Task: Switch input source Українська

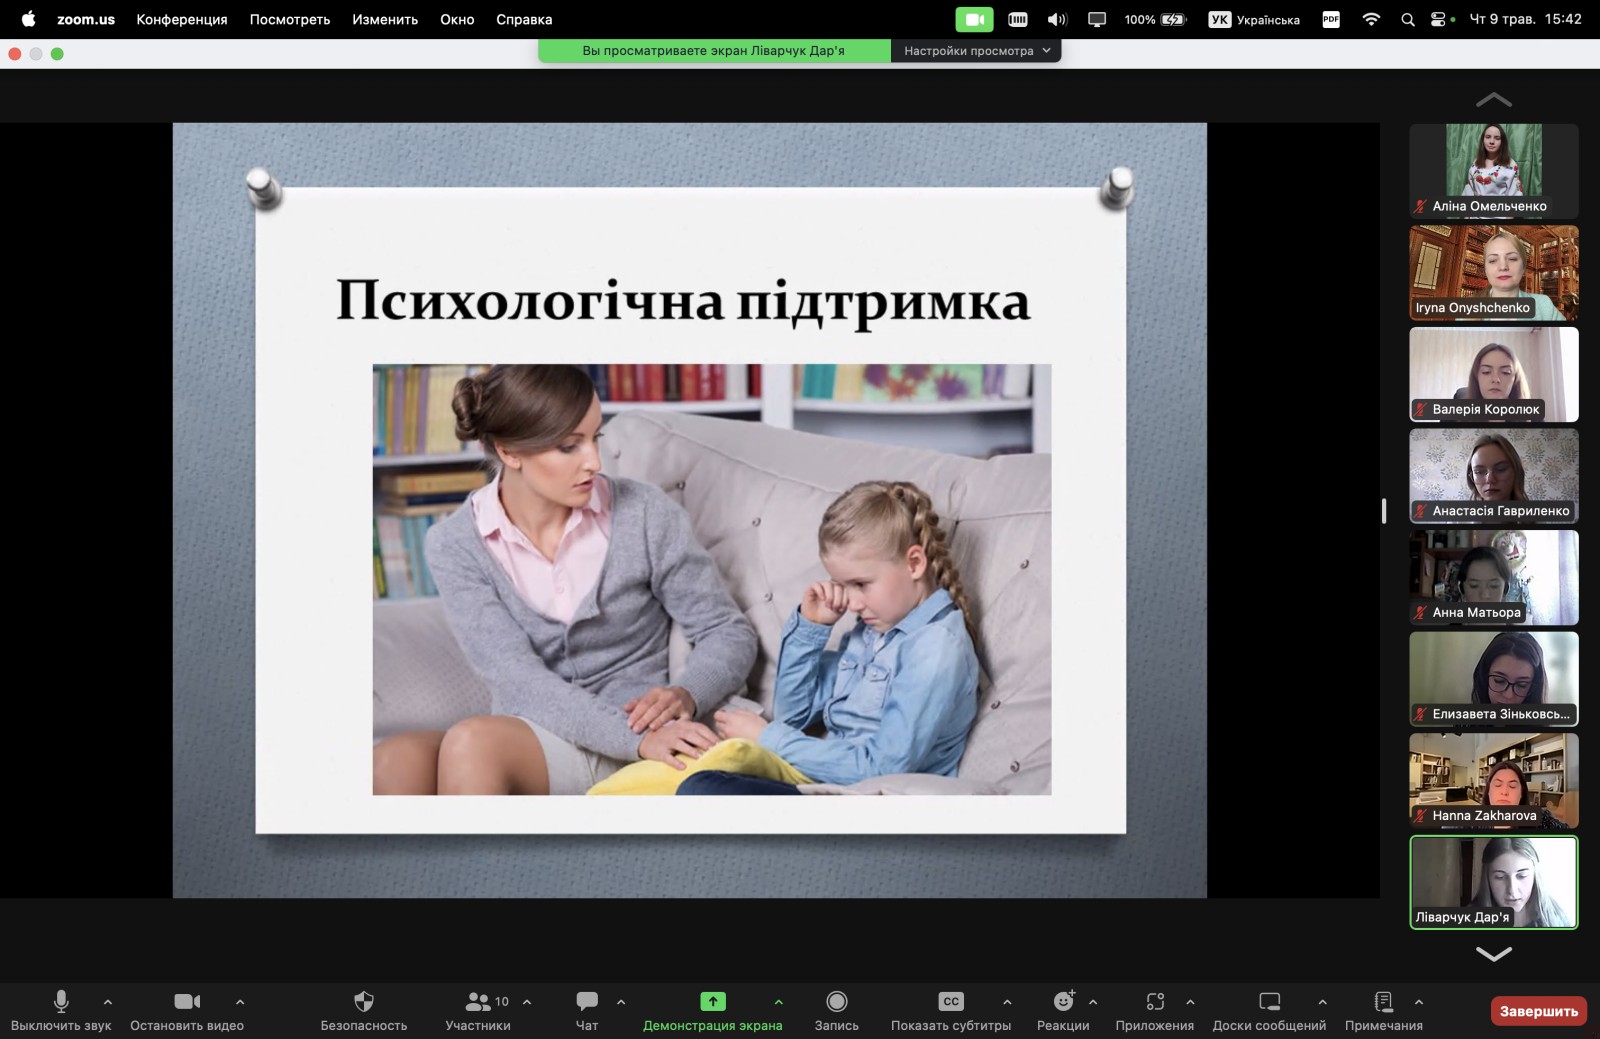Action: click(1254, 19)
